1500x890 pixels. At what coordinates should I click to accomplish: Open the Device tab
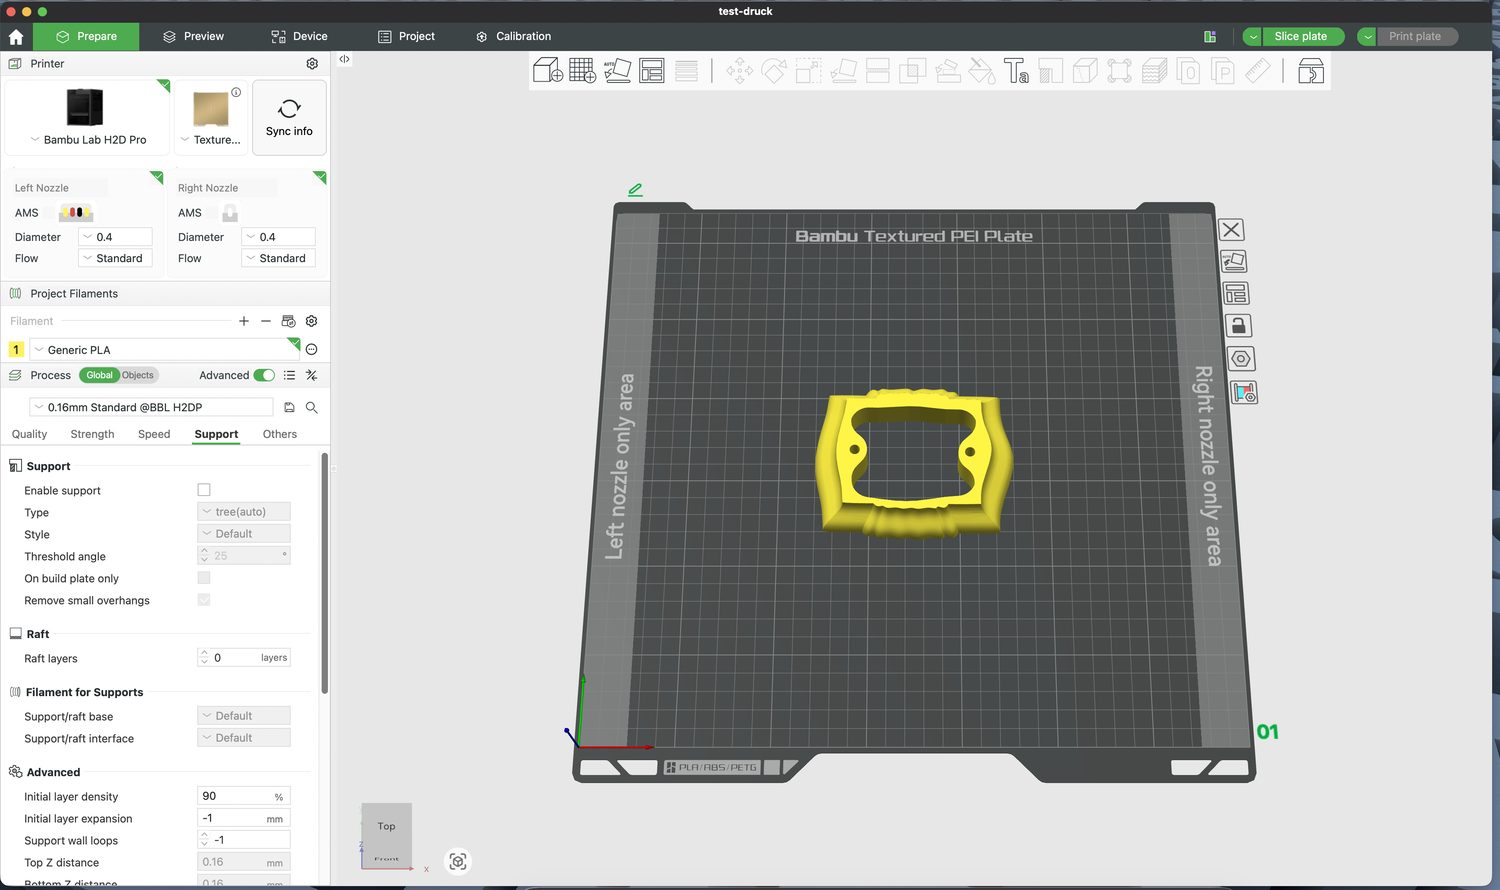click(x=299, y=37)
